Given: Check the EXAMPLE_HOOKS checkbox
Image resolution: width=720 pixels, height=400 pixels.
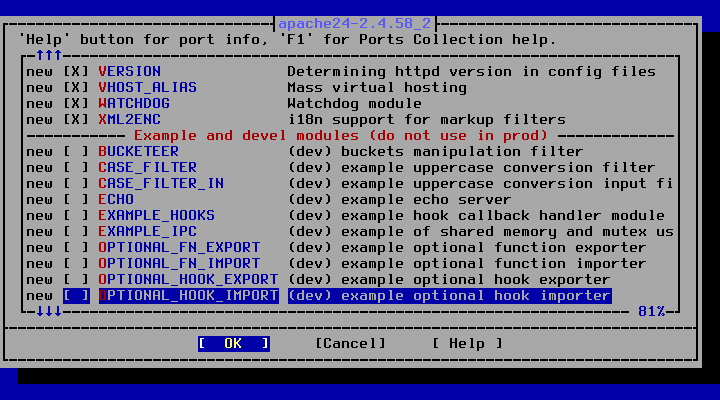Looking at the screenshot, I should point(76,216).
